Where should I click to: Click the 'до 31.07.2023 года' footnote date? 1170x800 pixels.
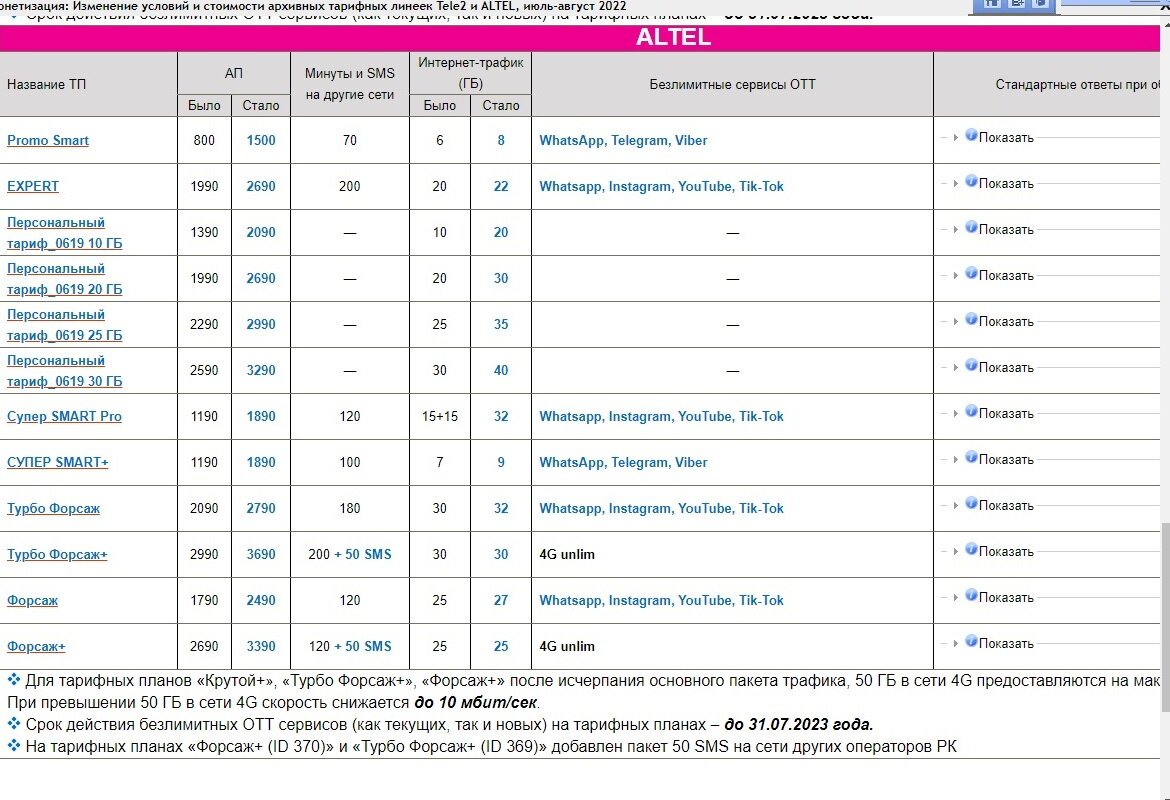click(798, 725)
